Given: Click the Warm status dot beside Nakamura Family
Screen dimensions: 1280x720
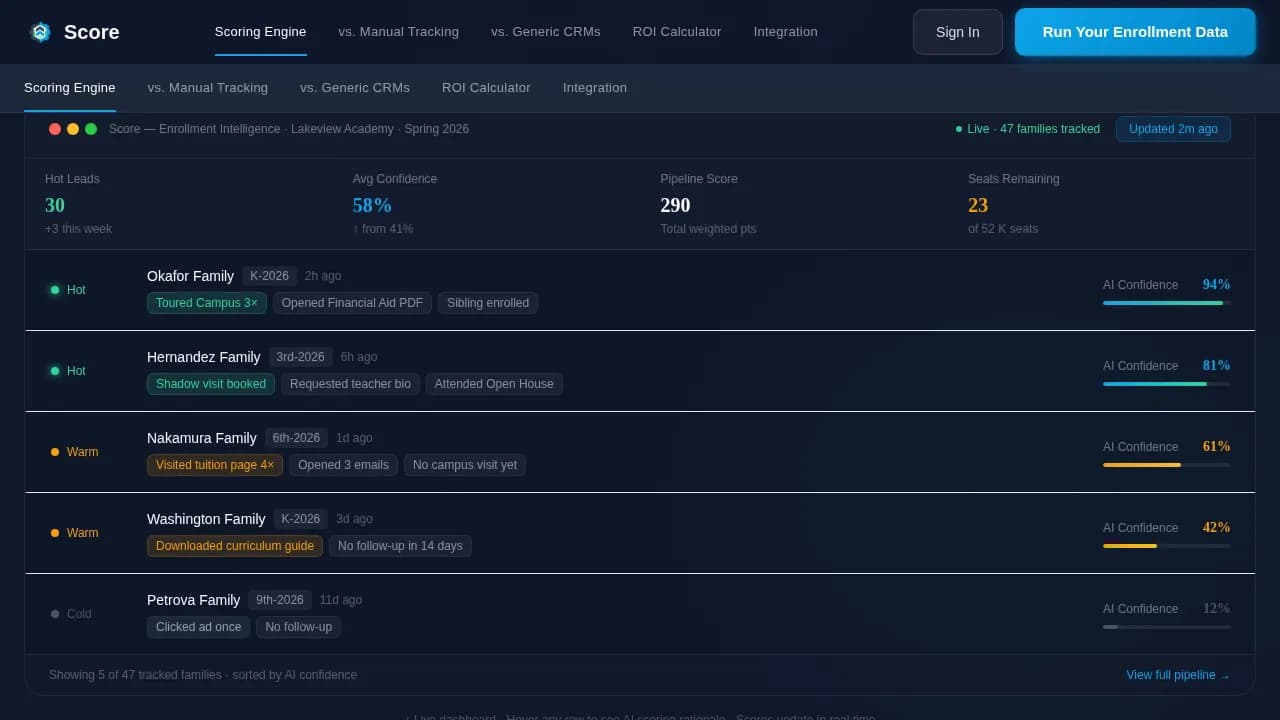Looking at the screenshot, I should click(x=56, y=452).
